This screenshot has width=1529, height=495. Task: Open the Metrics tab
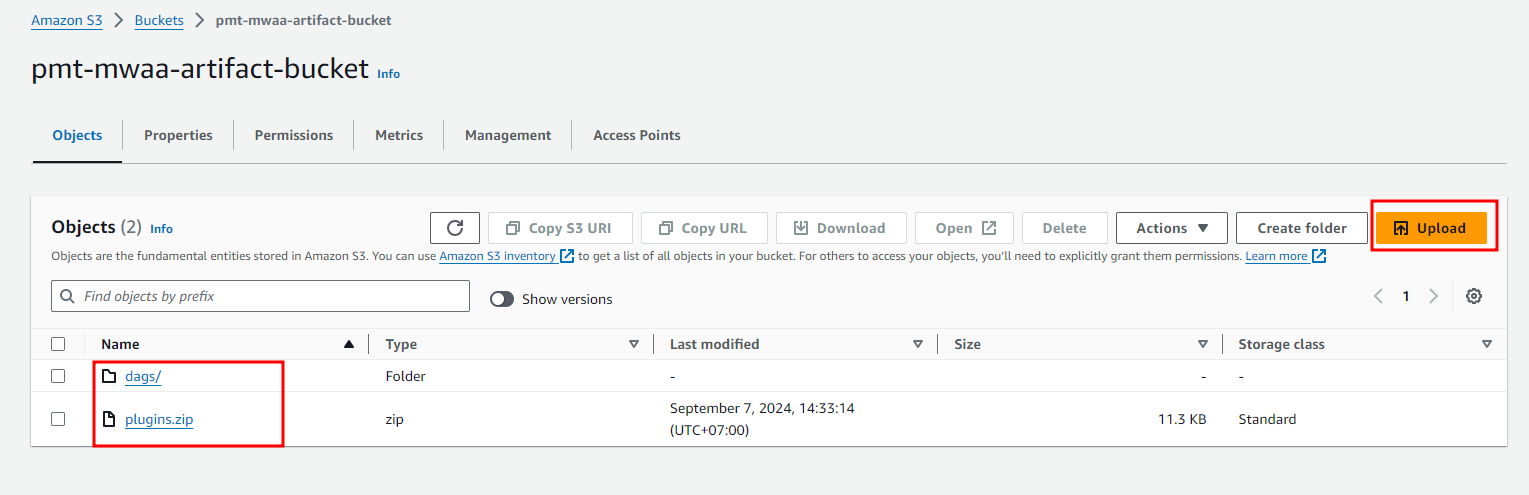[399, 135]
